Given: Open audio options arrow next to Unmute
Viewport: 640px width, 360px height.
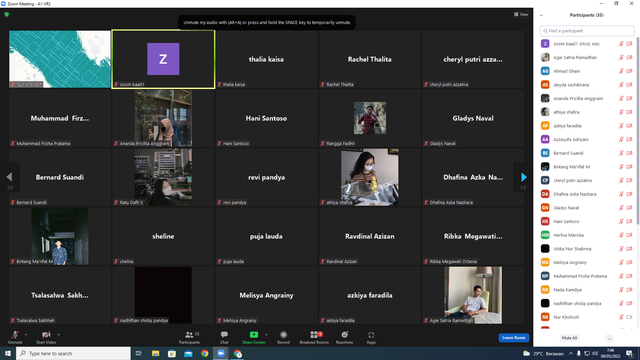Looking at the screenshot, I should pos(26,335).
